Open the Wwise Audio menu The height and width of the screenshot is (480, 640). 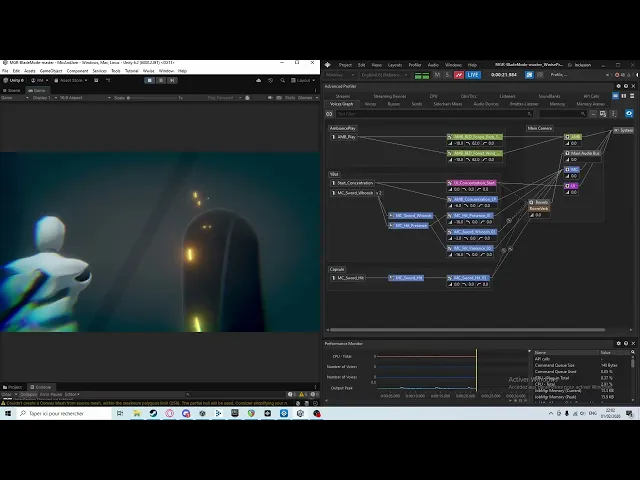(x=433, y=65)
